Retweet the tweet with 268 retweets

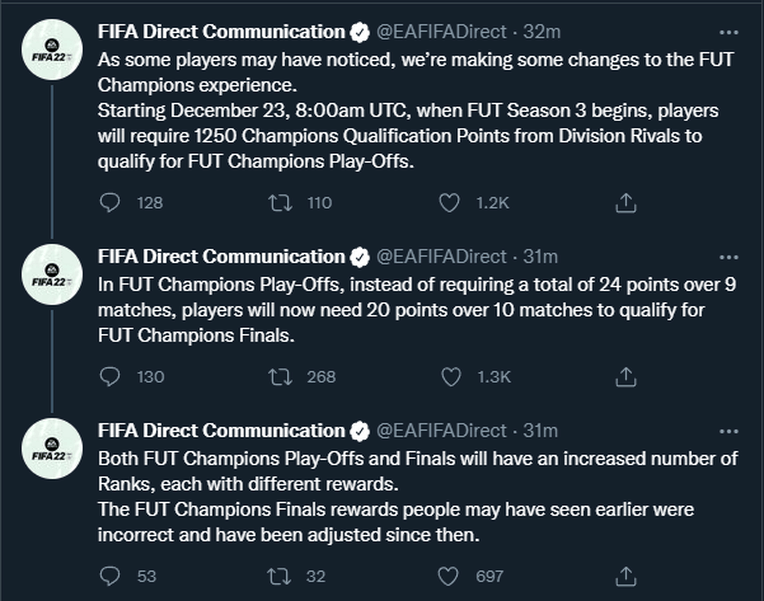click(282, 377)
